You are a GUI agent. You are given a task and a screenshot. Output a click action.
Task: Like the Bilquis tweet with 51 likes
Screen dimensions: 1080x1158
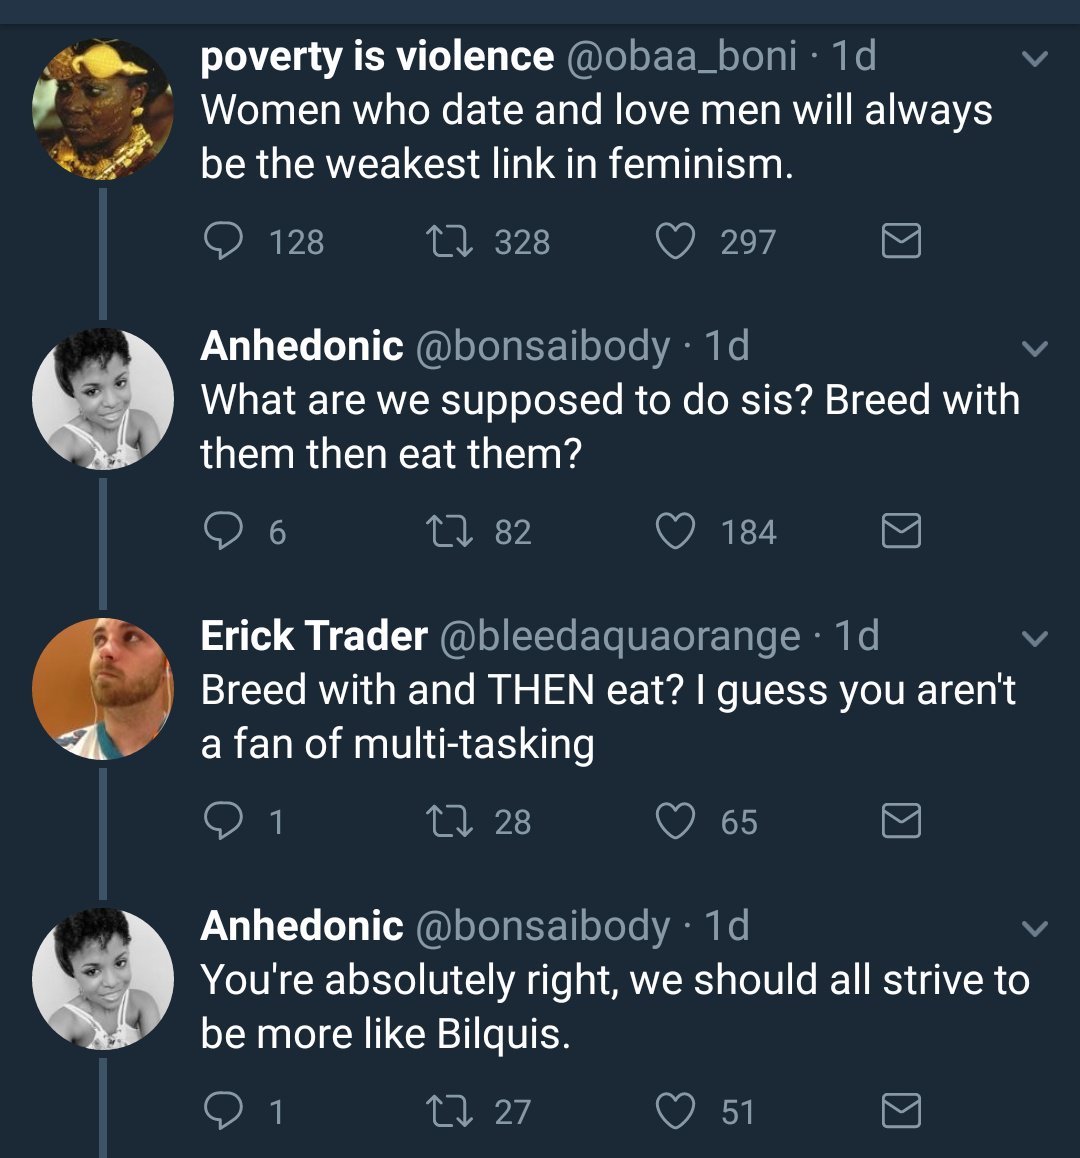[x=675, y=1111]
